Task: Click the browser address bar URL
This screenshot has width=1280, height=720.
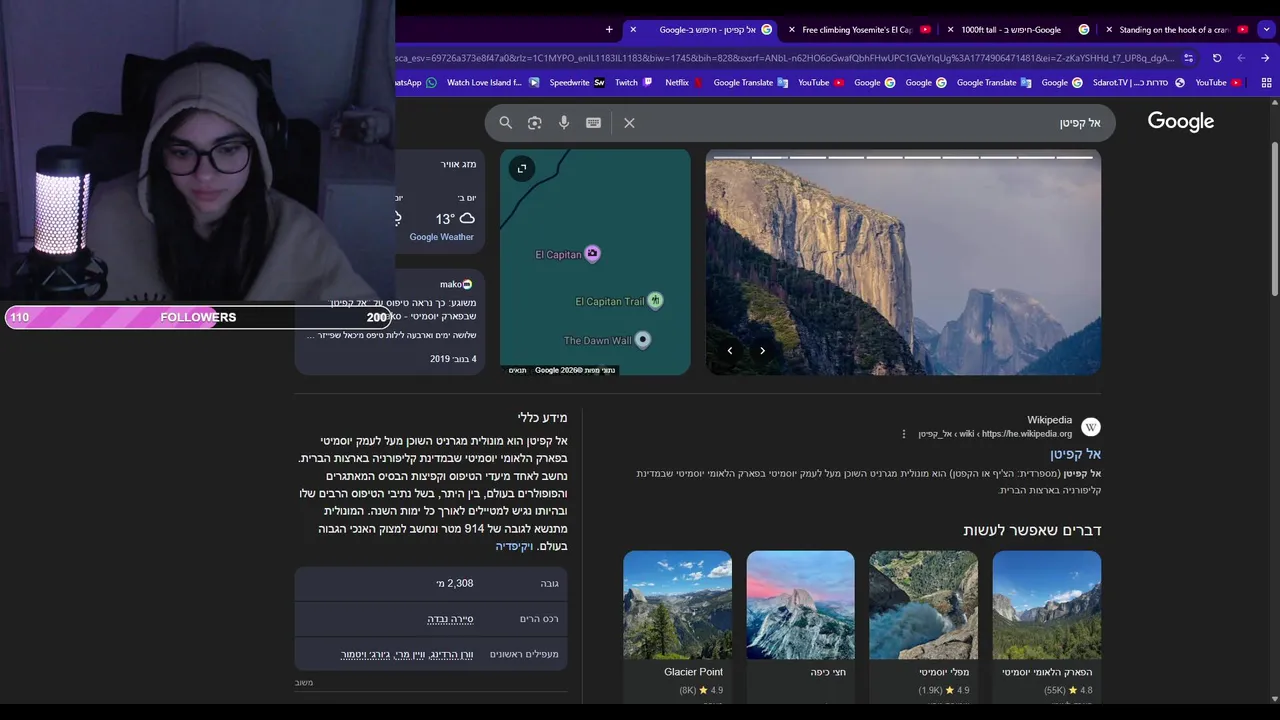Action: [785, 58]
